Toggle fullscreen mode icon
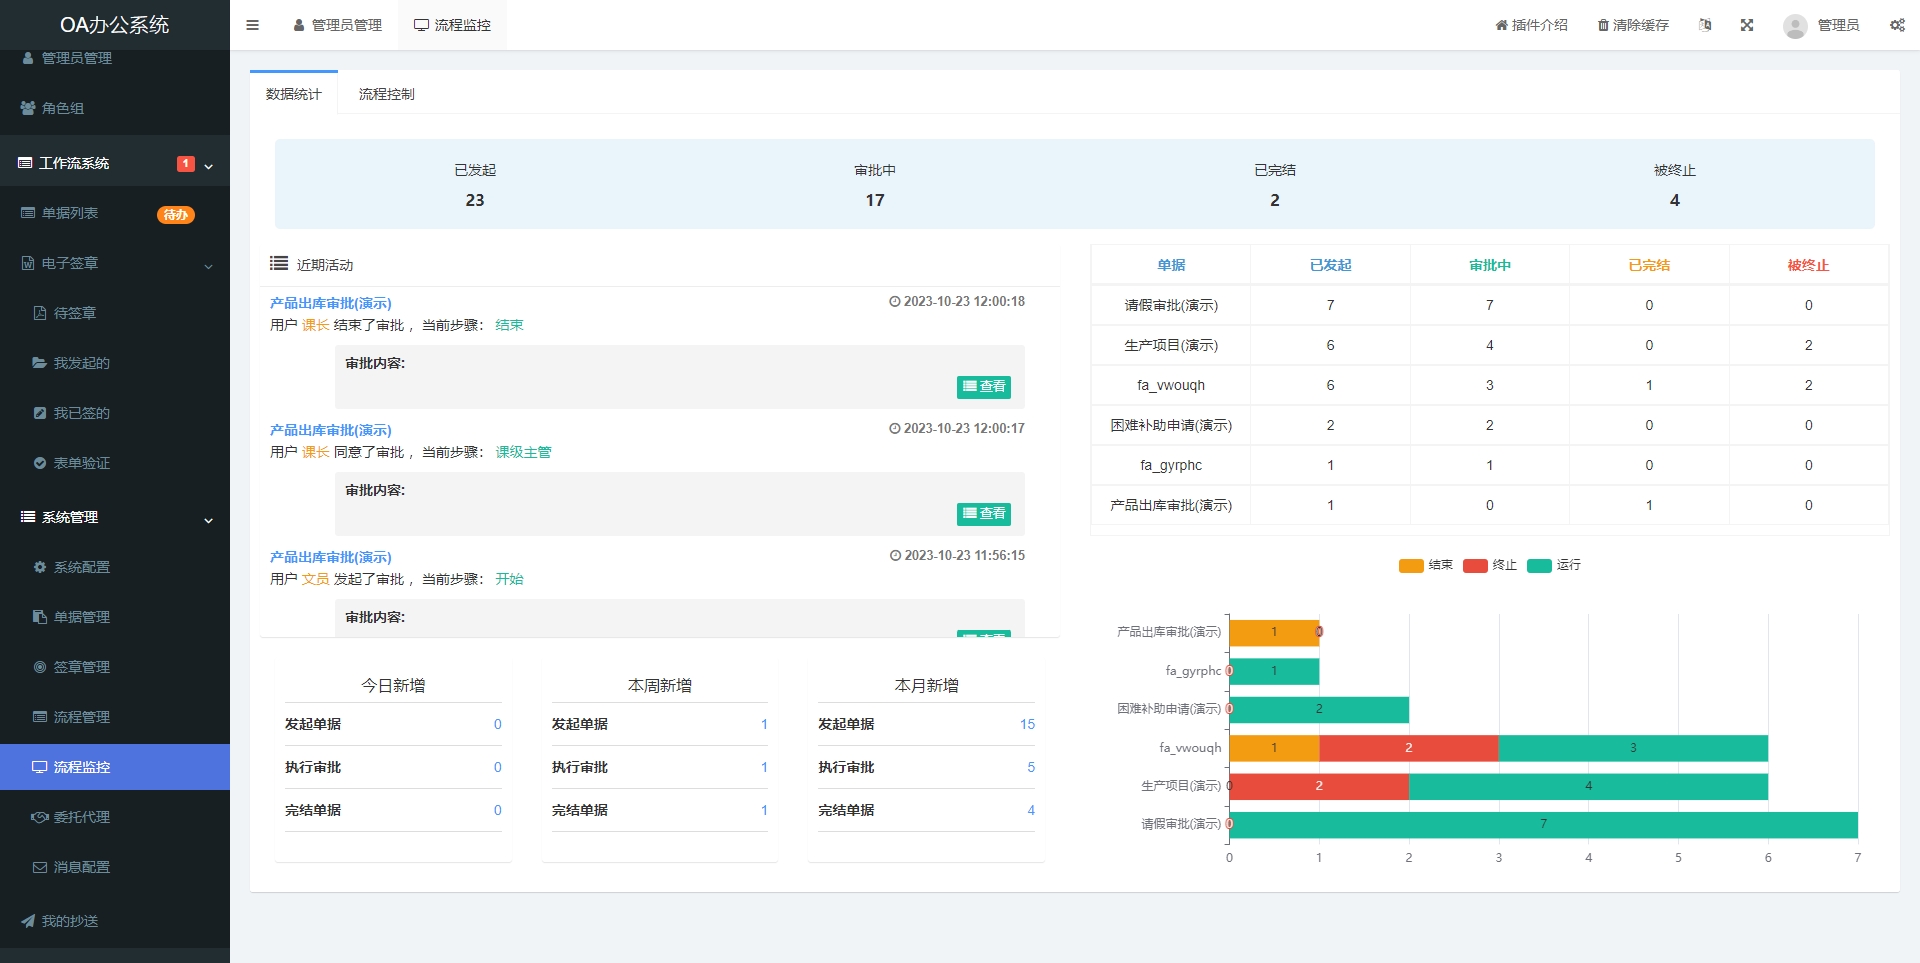Viewport: 1920px width, 963px height. coord(1747,25)
